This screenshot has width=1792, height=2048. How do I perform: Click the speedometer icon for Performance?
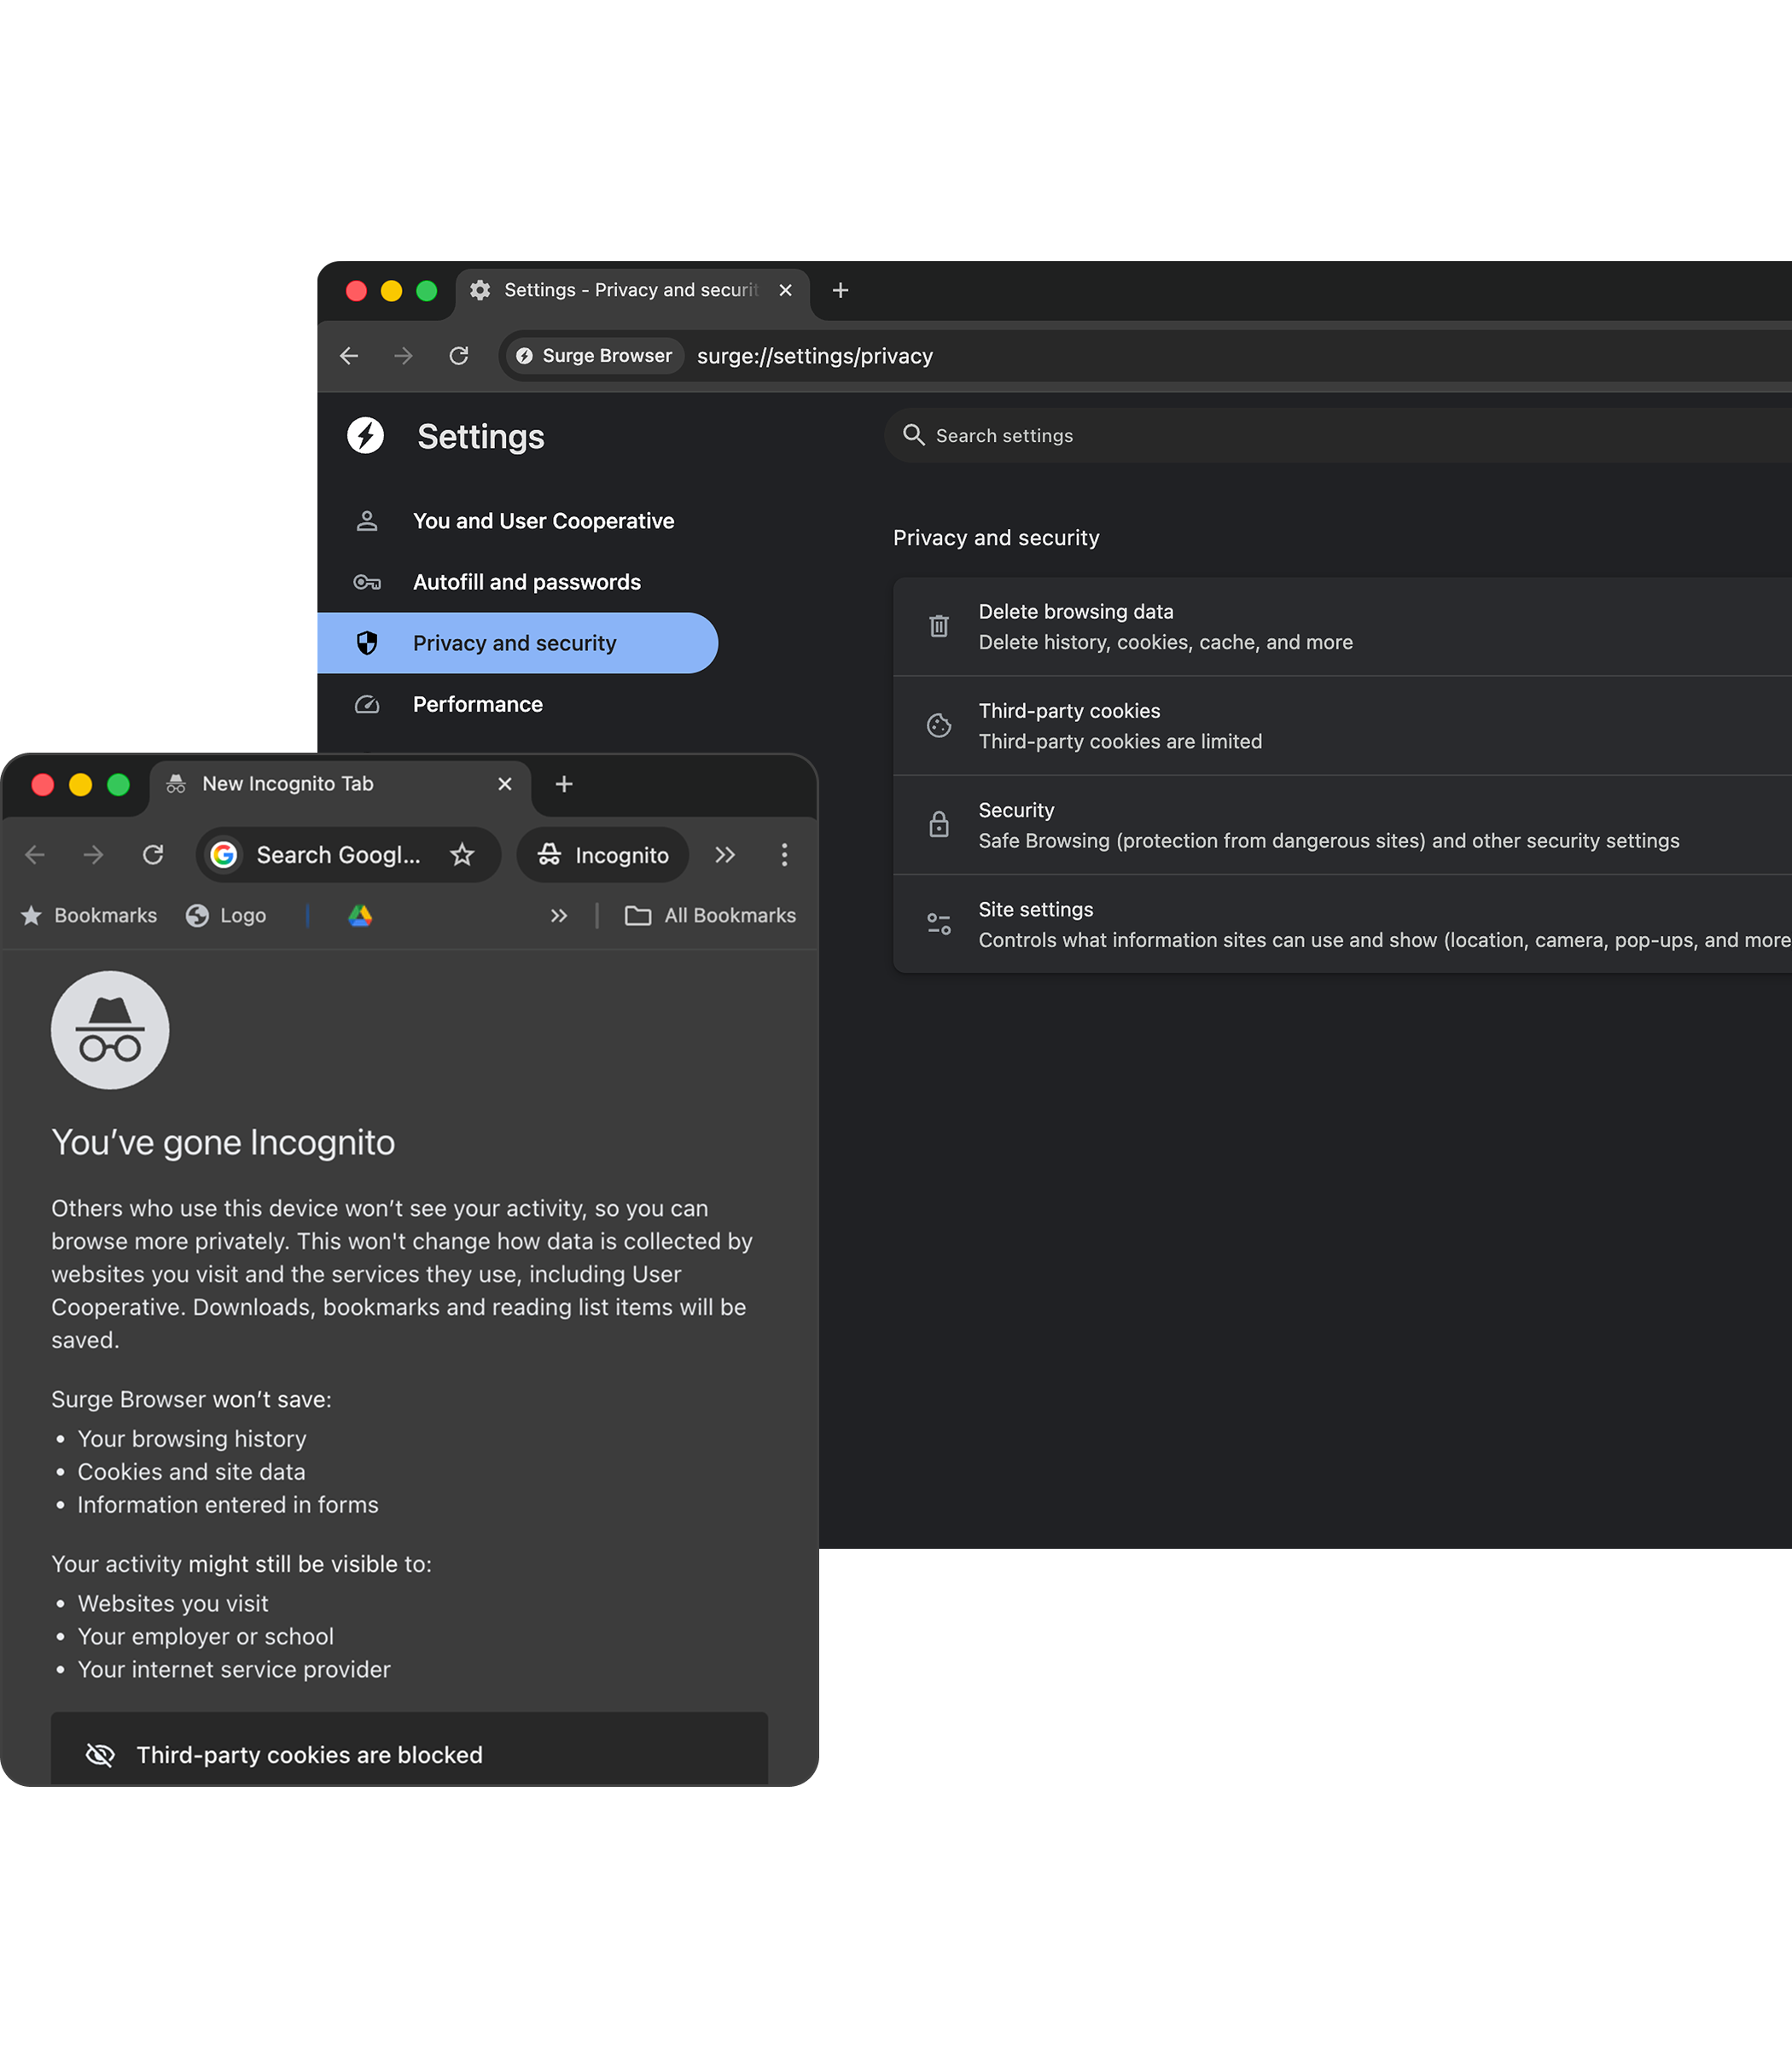(x=367, y=704)
